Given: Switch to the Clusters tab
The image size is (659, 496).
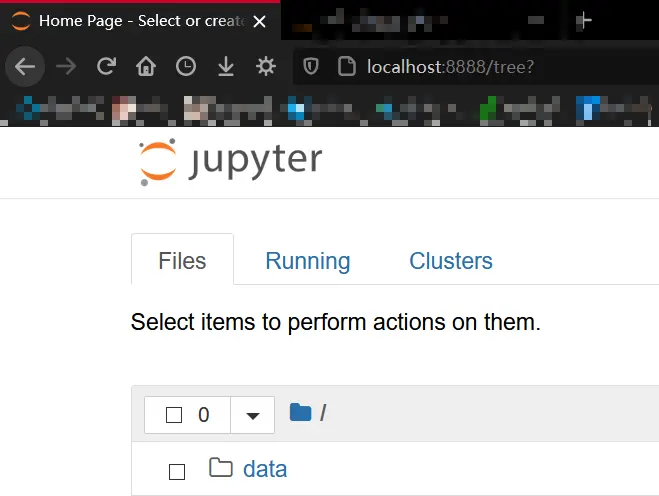Looking at the screenshot, I should 450,261.
